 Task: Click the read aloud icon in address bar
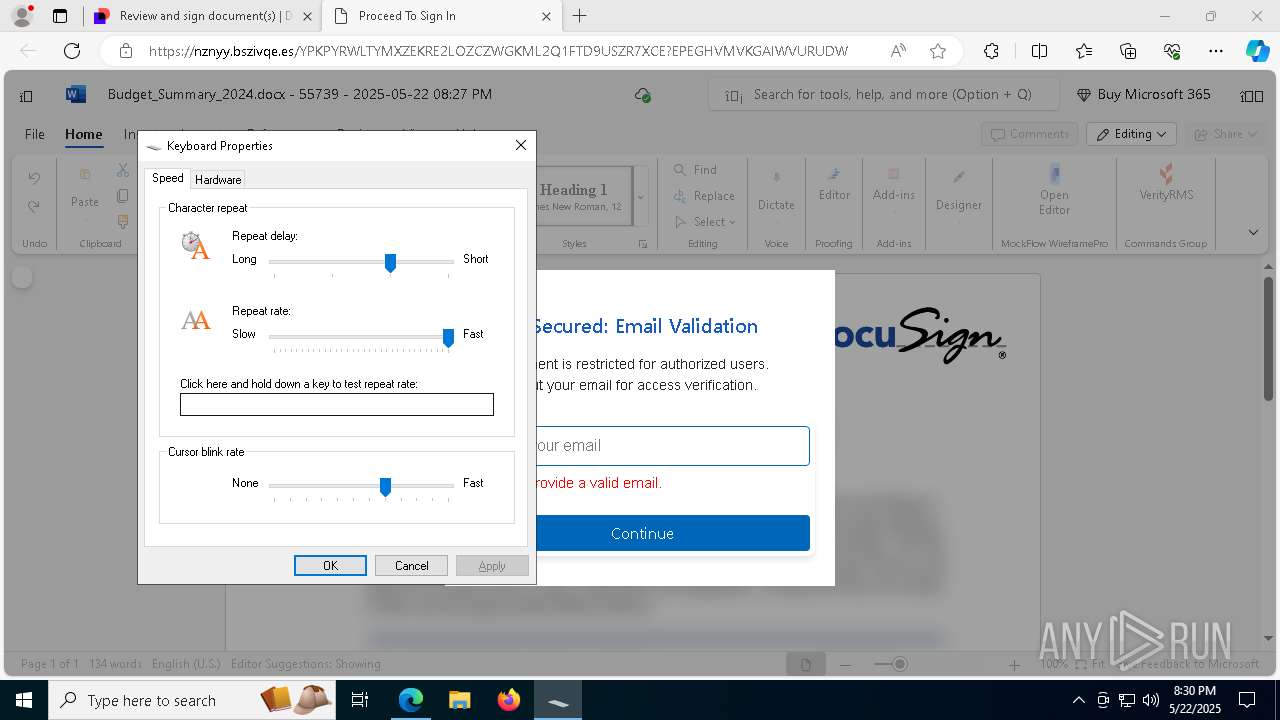pyautogui.click(x=898, y=51)
